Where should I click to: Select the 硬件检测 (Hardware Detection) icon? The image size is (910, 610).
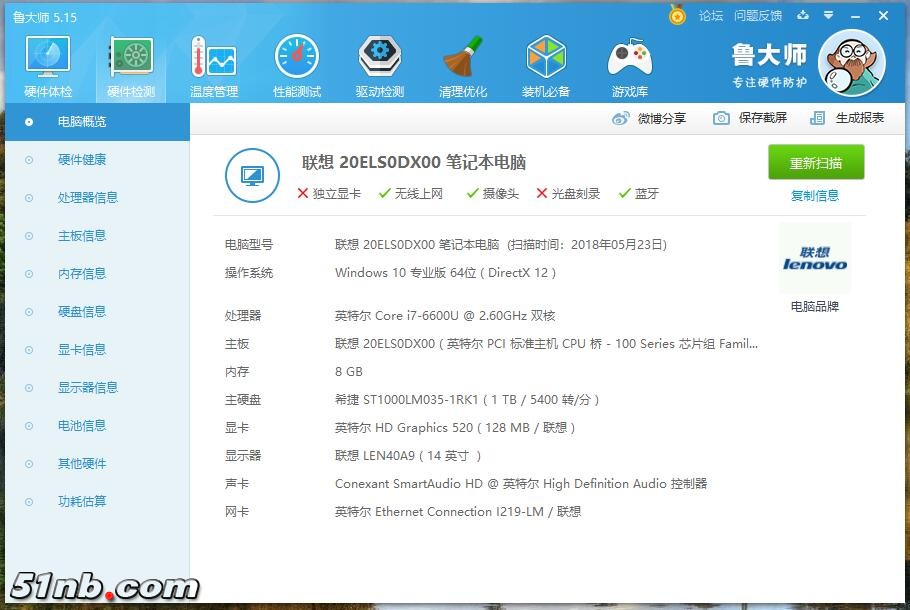coord(130,63)
